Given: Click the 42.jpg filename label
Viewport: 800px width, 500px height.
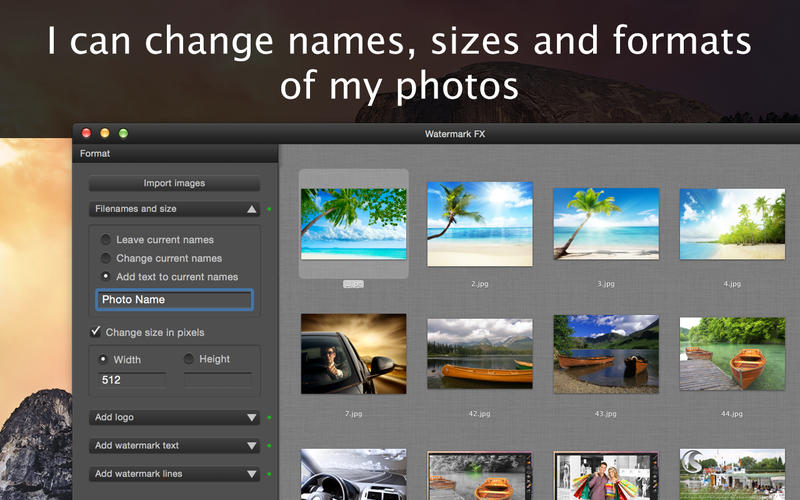Looking at the screenshot, I should [480, 414].
